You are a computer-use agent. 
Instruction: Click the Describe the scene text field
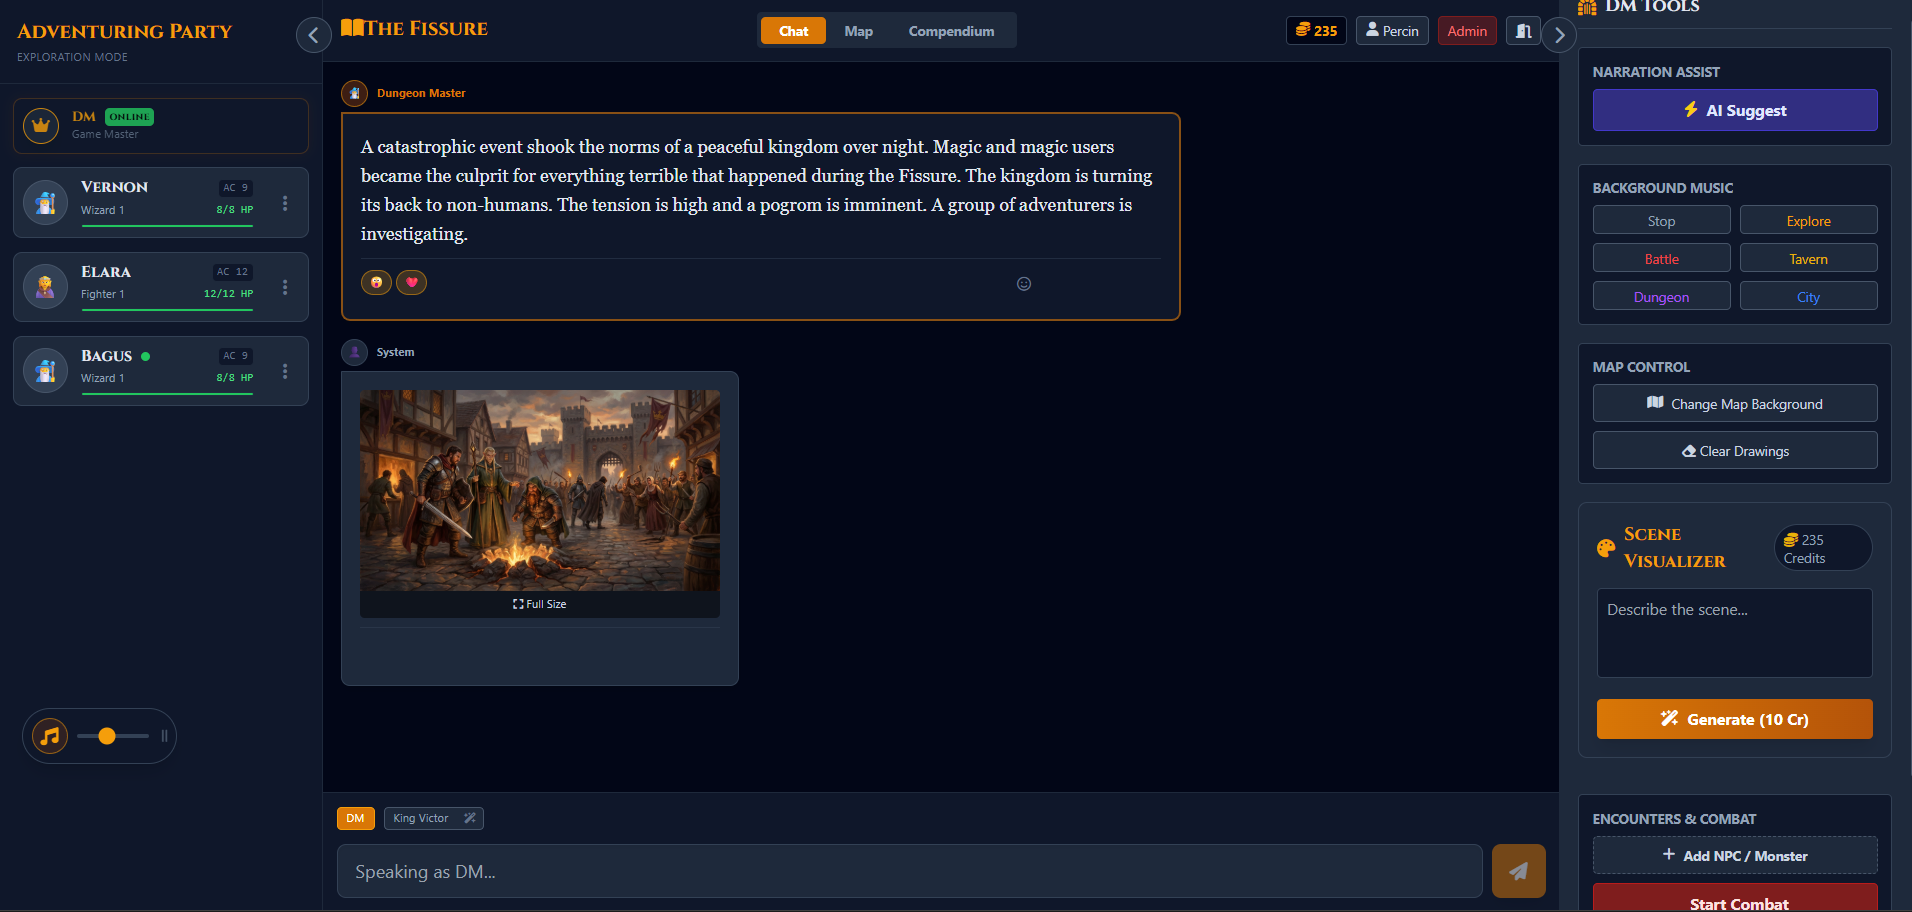(x=1734, y=632)
